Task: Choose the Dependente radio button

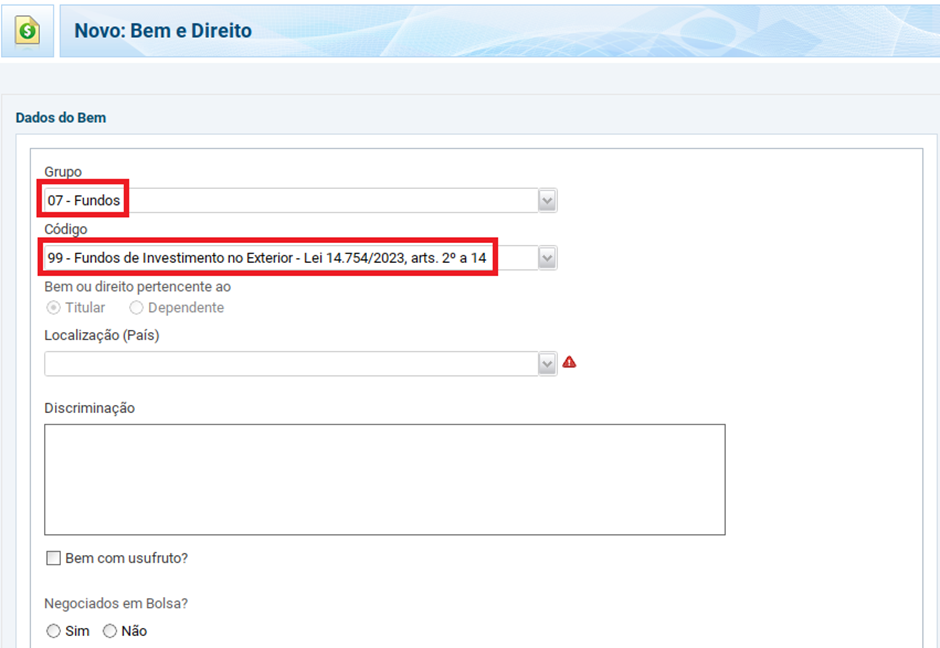Action: click(136, 308)
